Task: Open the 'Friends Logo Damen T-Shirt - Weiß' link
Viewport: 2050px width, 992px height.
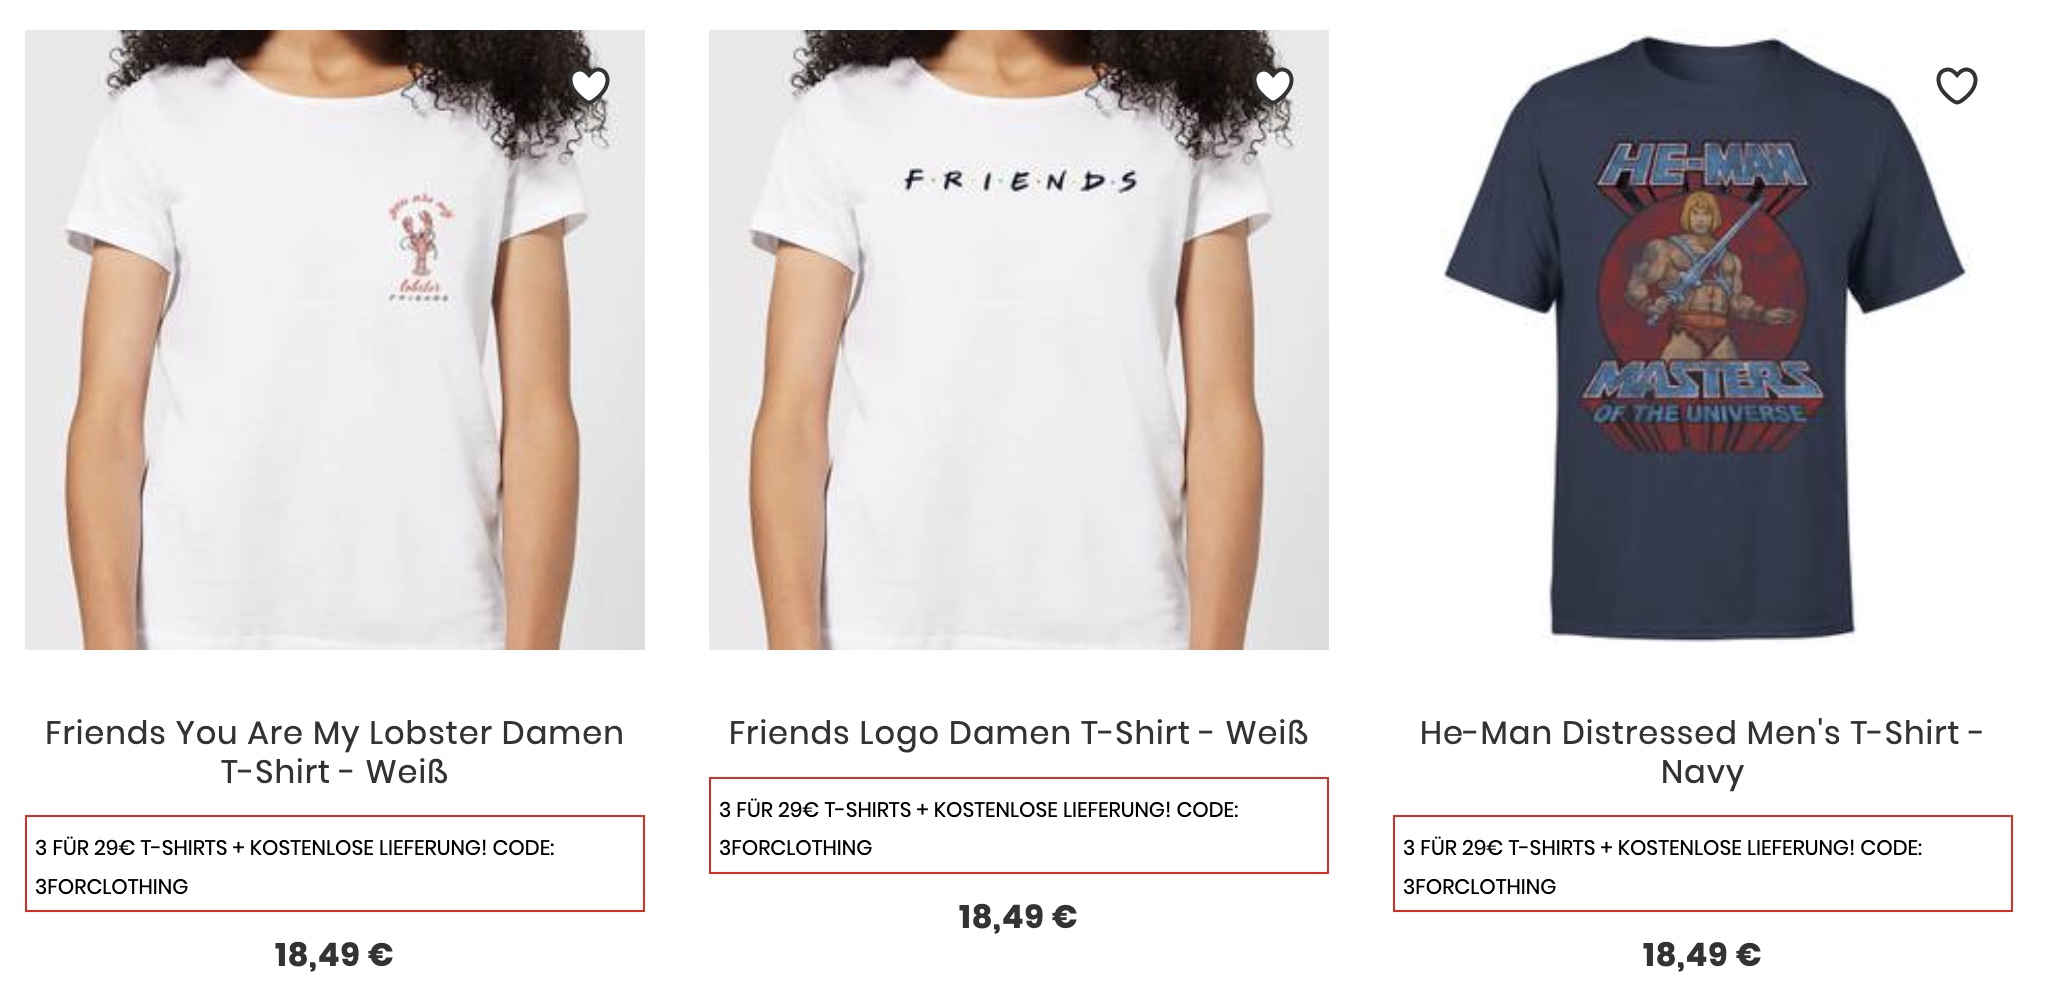Action: 1018,733
